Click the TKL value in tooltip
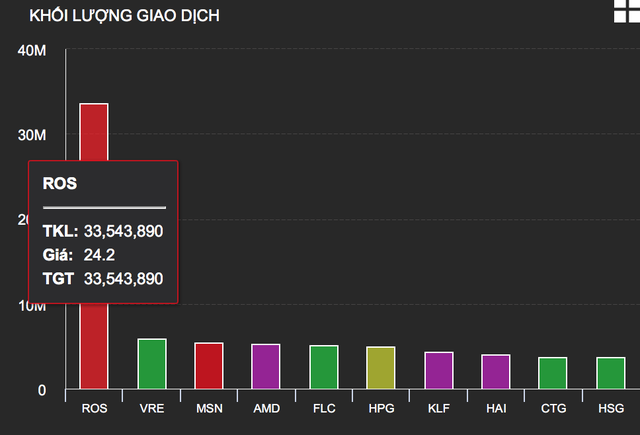This screenshot has width=640, height=435. coord(123,231)
